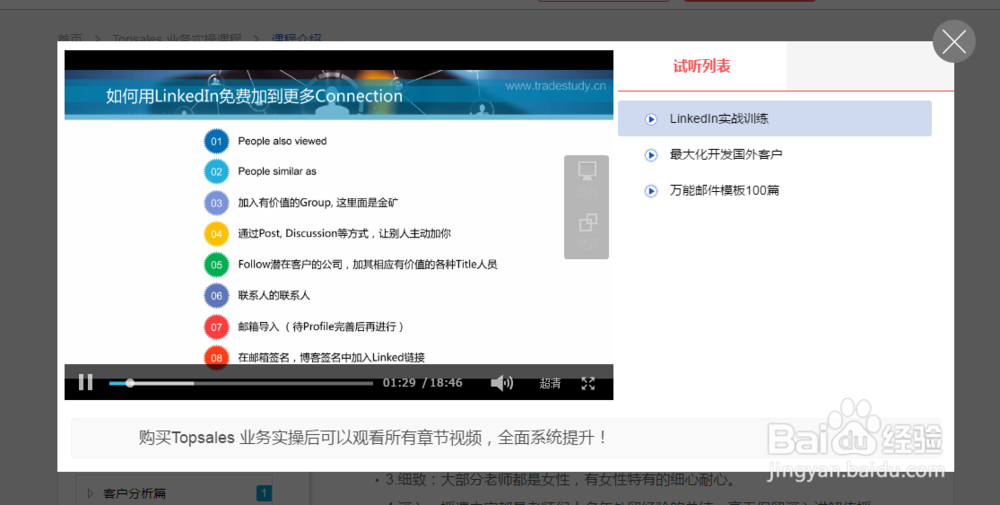This screenshot has height=505, width=1000.
Task: Play the LinkedIn实战训练 trial lesson
Action: click(x=774, y=118)
